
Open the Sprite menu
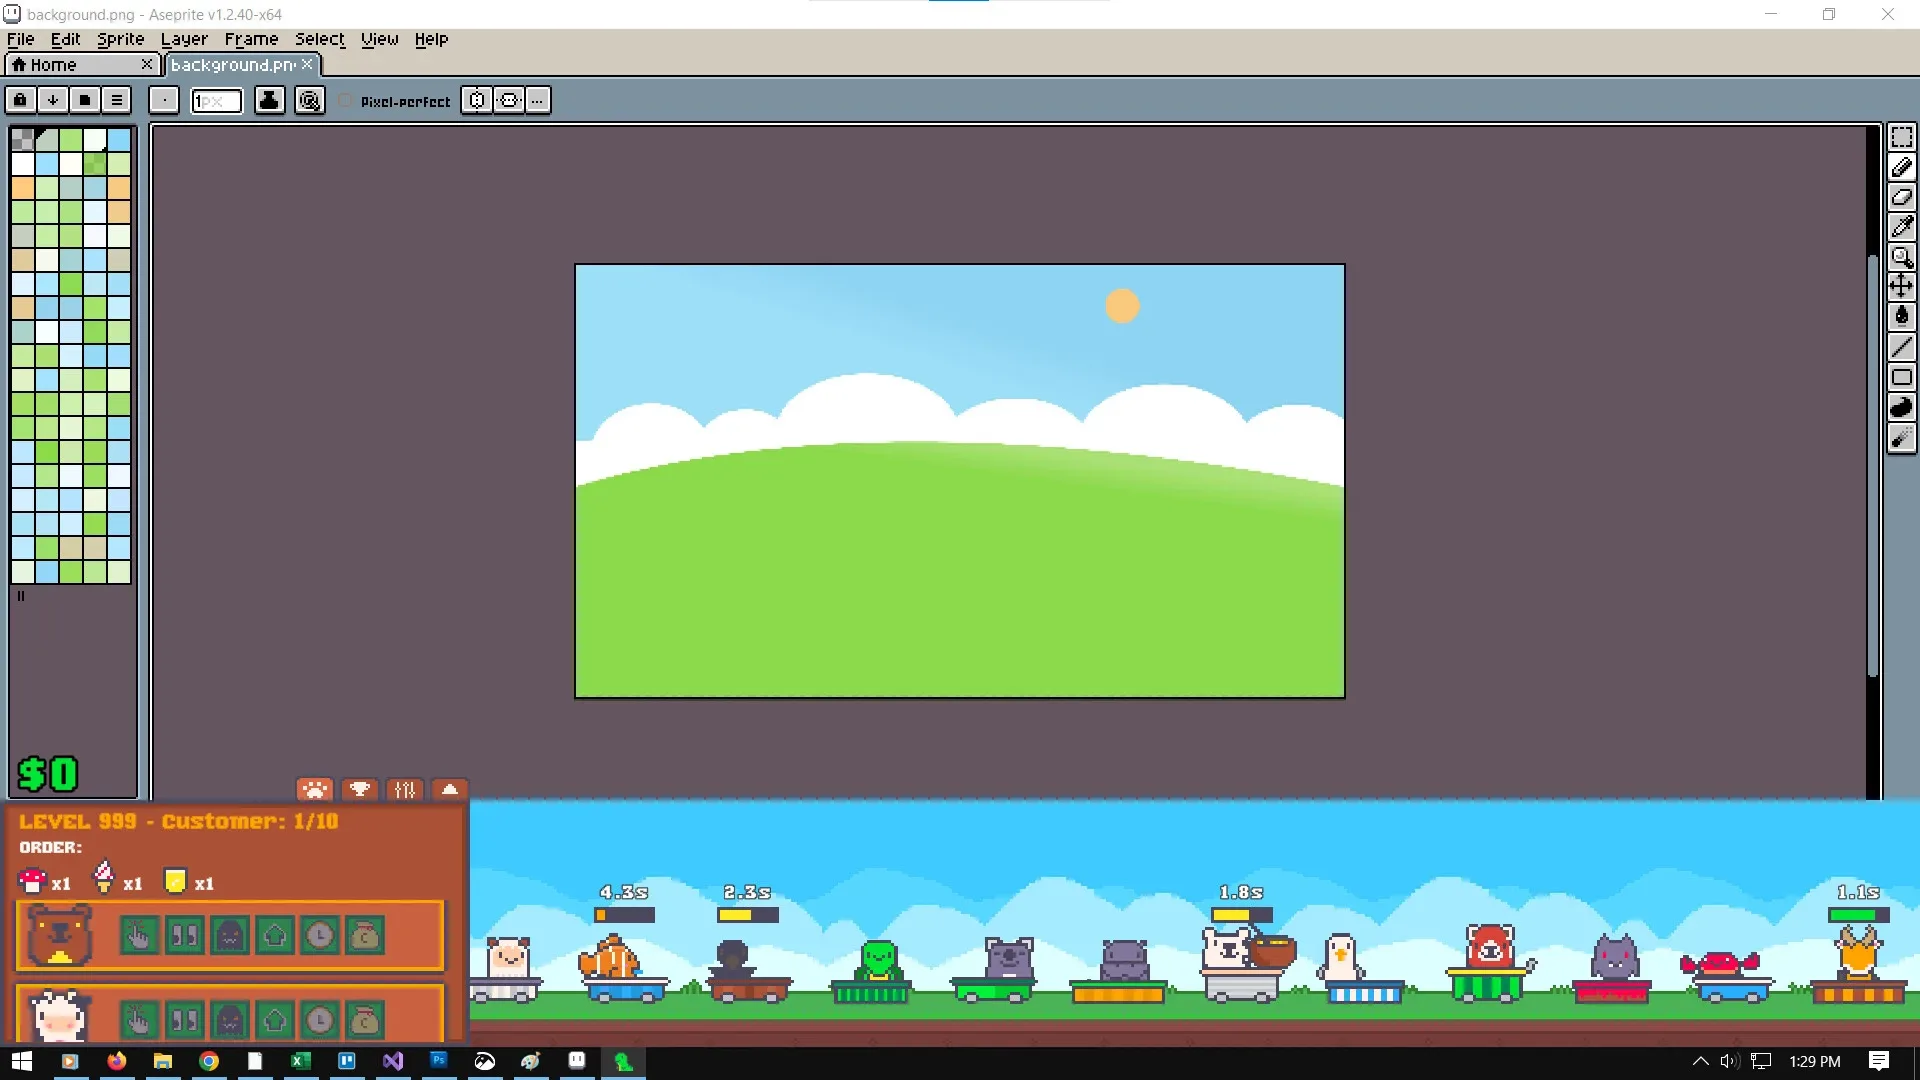tap(120, 39)
